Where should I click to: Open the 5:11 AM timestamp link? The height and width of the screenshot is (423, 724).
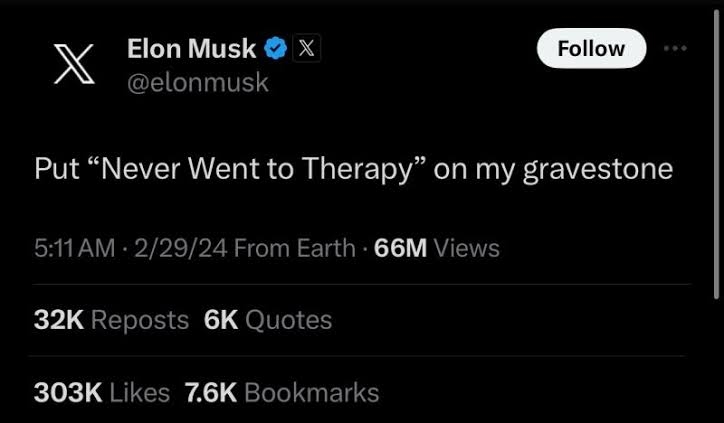pos(73,248)
